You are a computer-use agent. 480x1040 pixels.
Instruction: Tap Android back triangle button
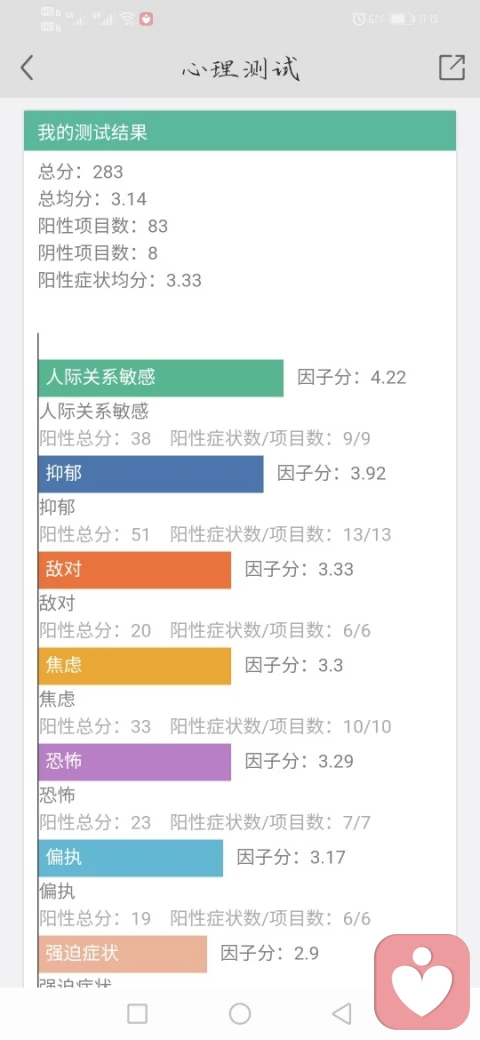point(341,1013)
